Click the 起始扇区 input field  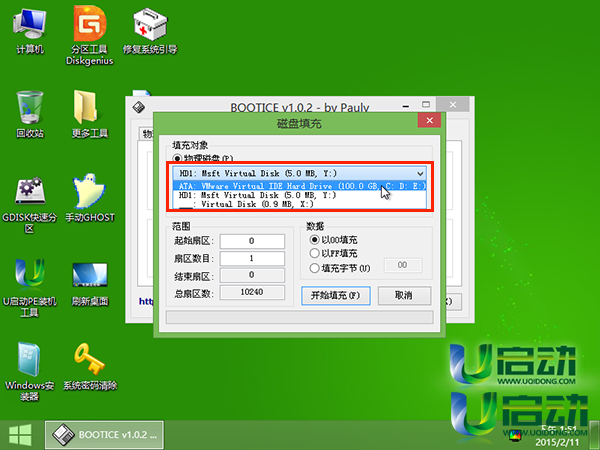click(x=252, y=241)
